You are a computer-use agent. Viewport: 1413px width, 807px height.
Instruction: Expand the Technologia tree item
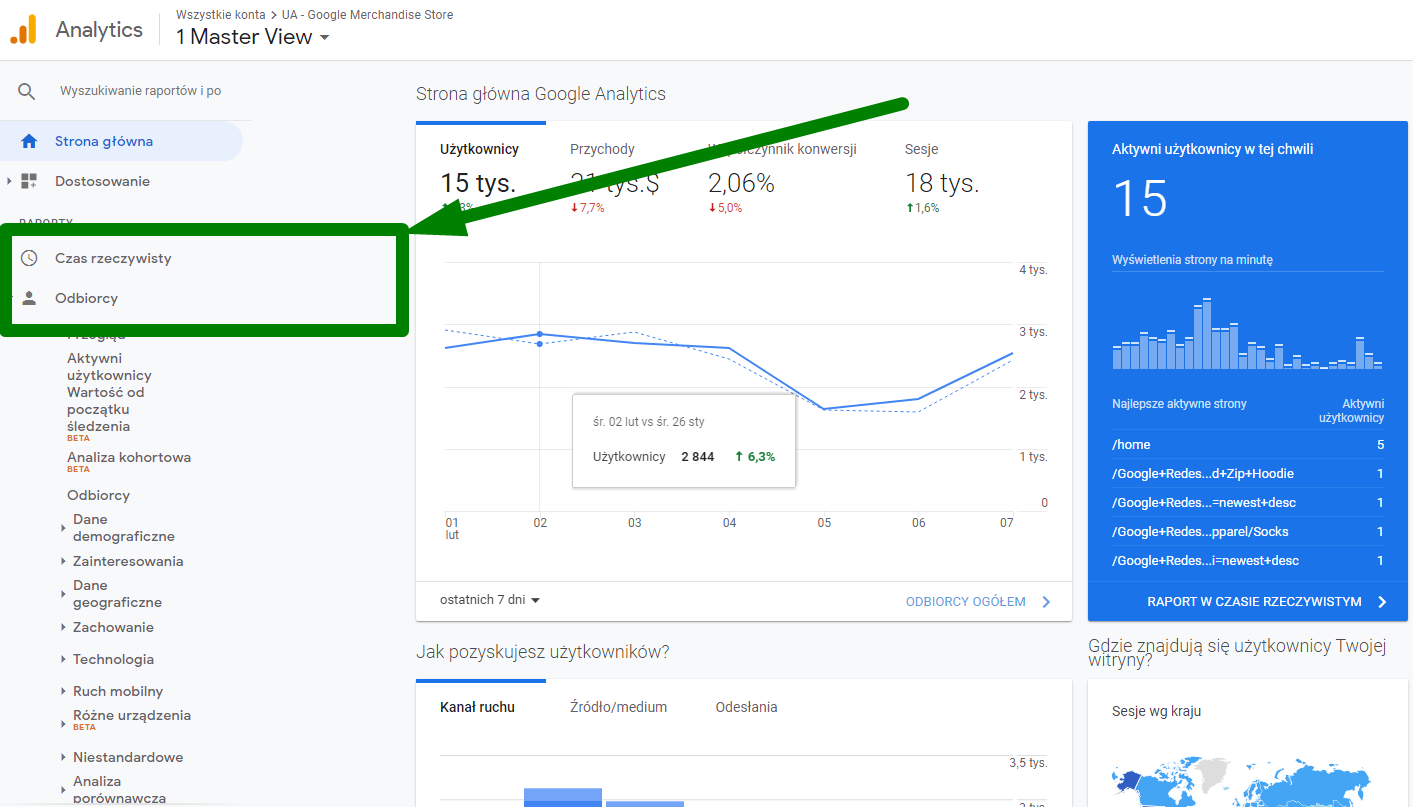point(63,659)
